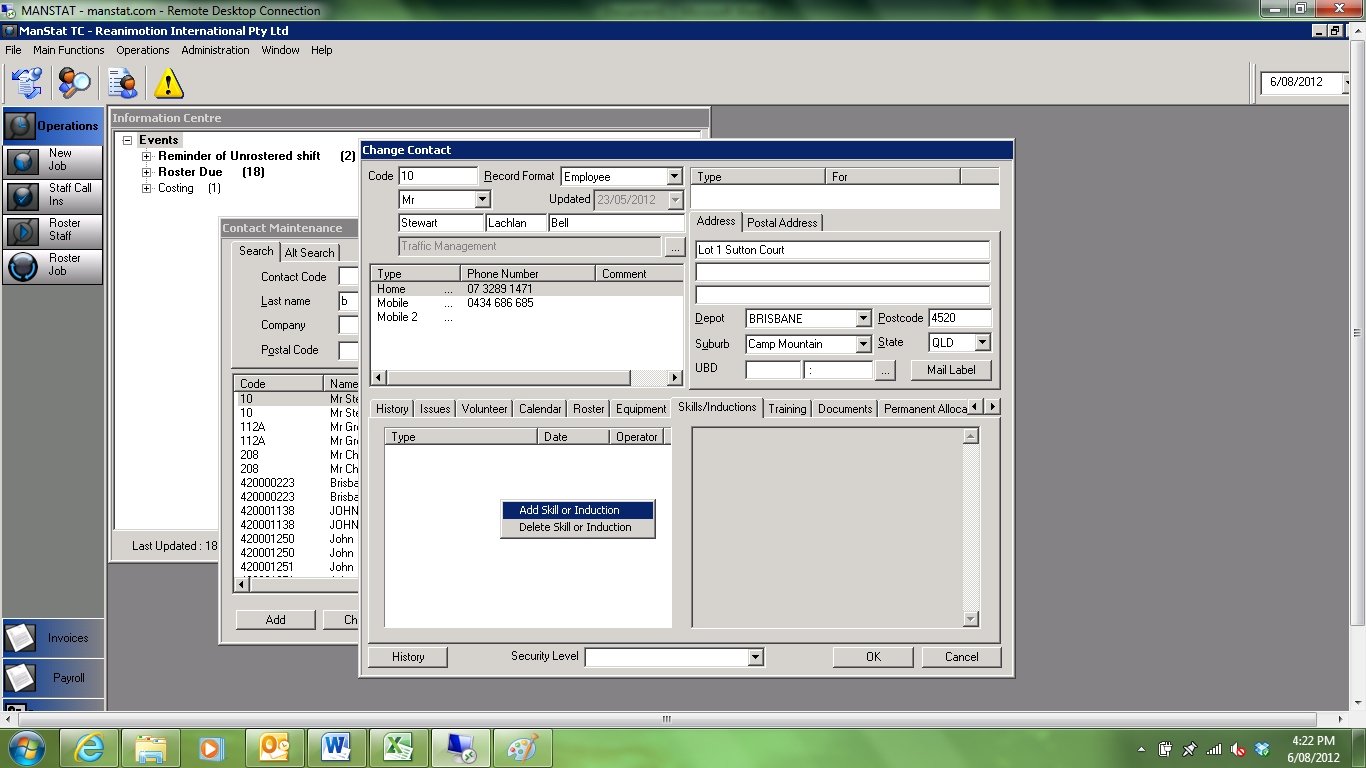Open Payroll section in sidebar

point(53,678)
